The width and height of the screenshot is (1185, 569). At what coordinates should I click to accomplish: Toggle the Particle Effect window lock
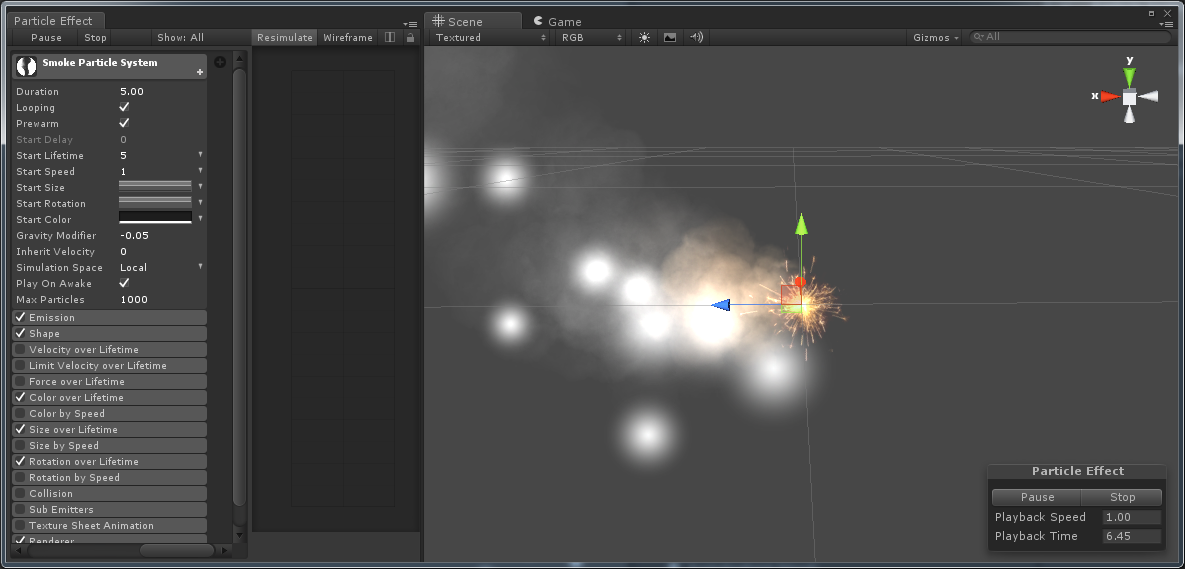410,37
